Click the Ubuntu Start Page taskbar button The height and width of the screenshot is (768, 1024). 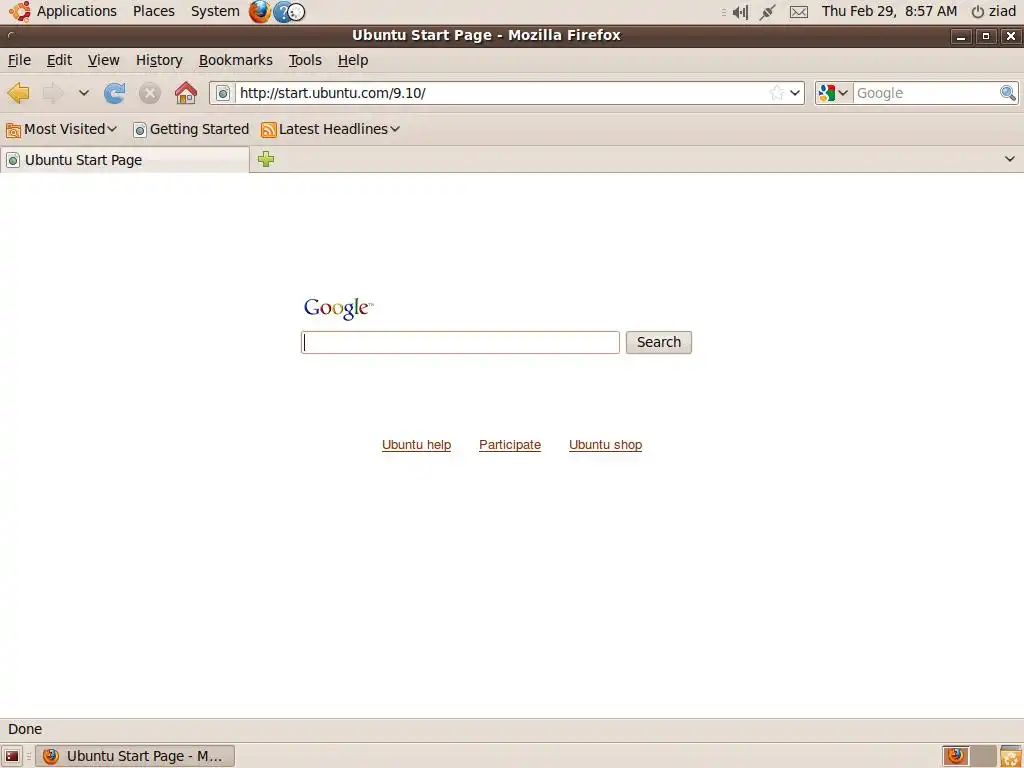135,756
